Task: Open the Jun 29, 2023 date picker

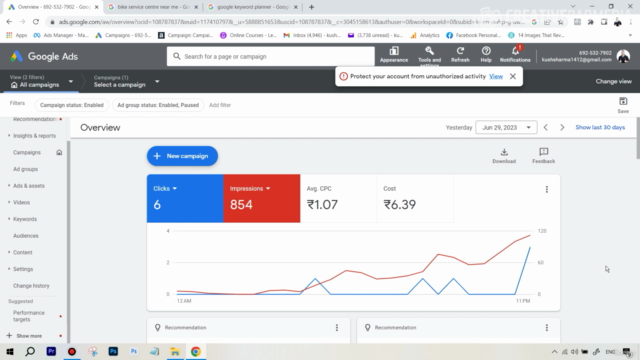Action: click(x=506, y=127)
